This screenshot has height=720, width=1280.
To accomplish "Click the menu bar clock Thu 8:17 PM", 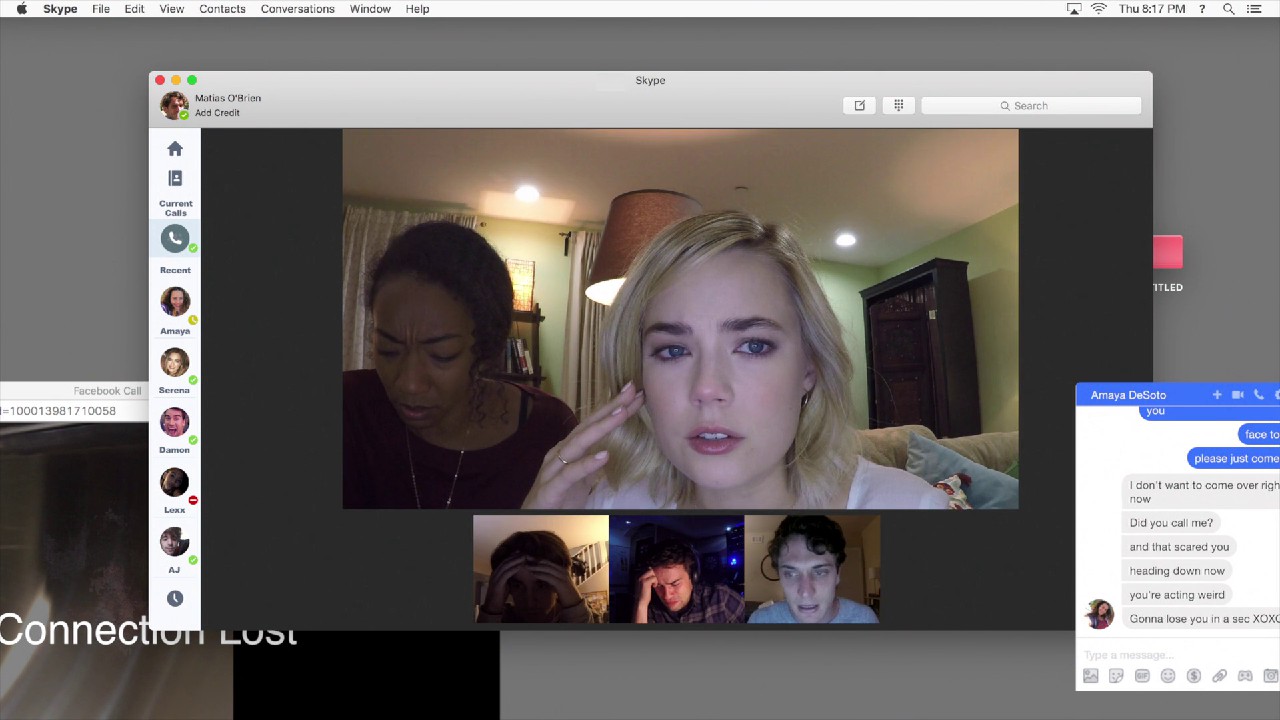I will [1152, 9].
